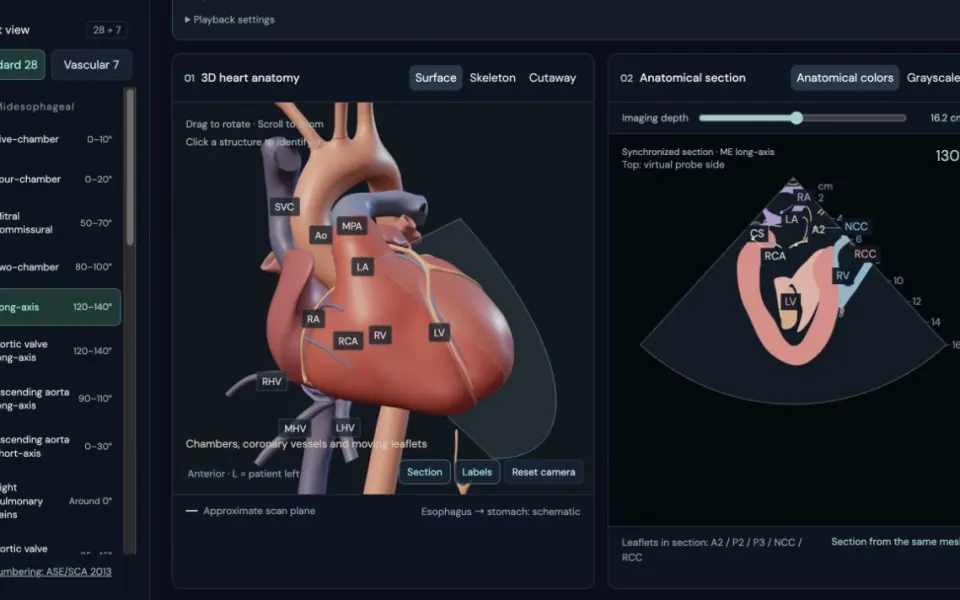The width and height of the screenshot is (960, 600).
Task: Click the MHV label on the model
Action: click(x=295, y=428)
